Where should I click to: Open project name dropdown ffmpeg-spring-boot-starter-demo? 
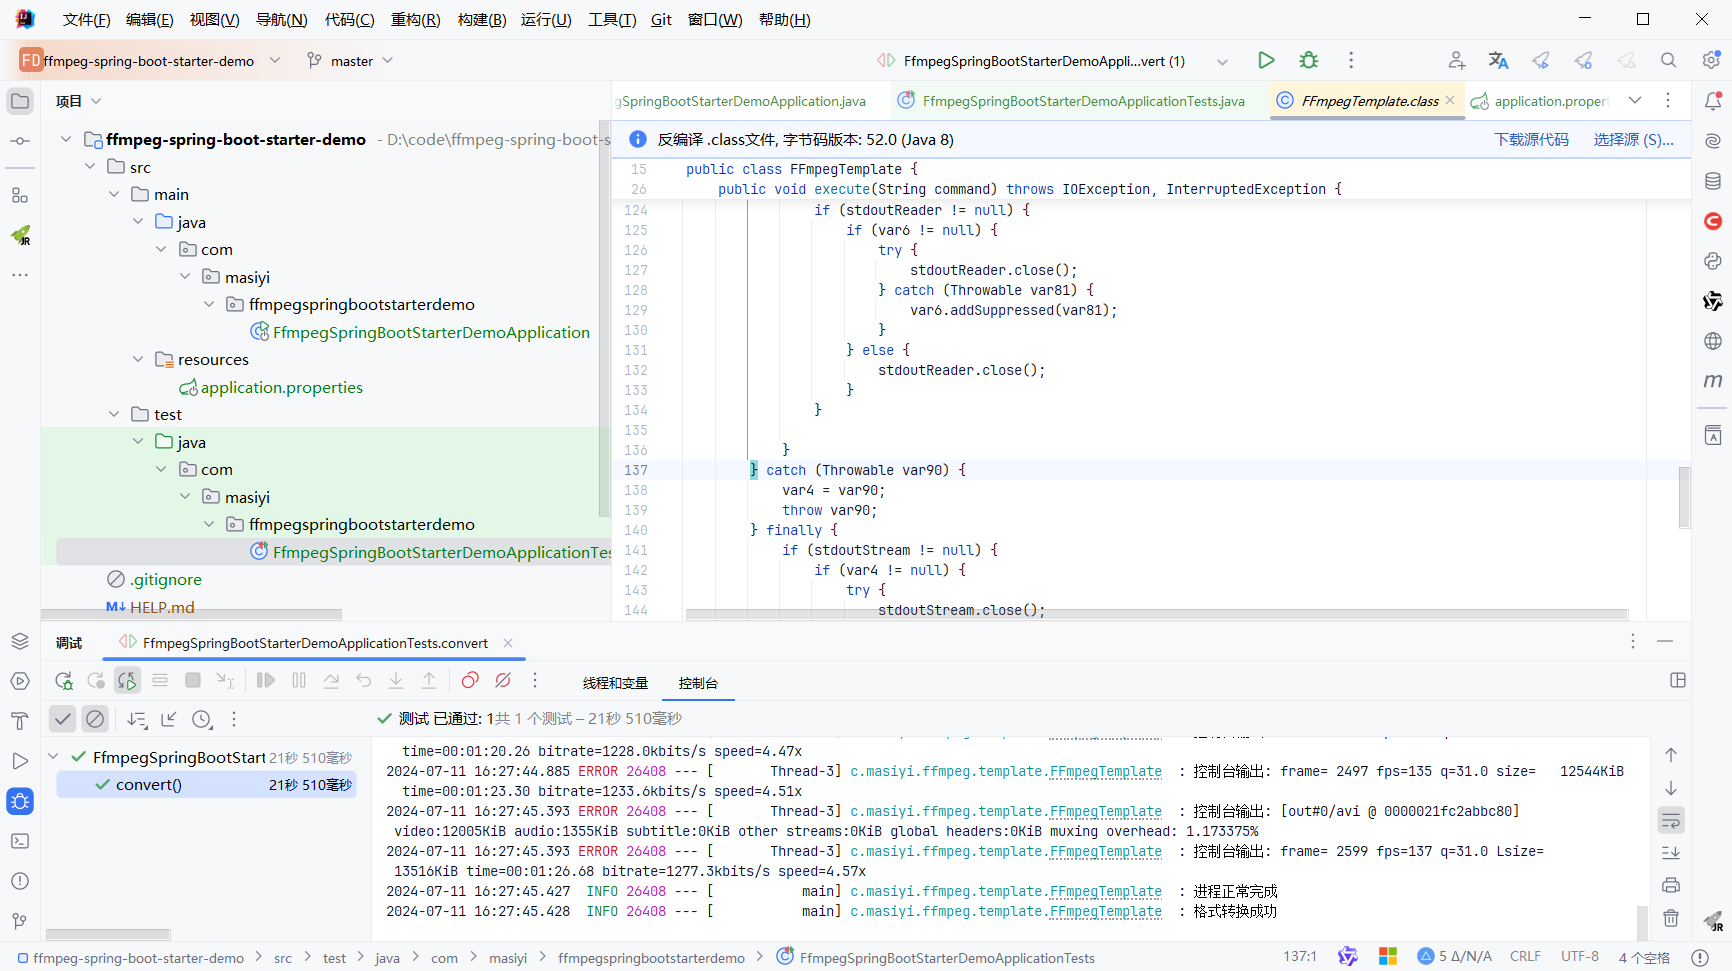tap(150, 61)
